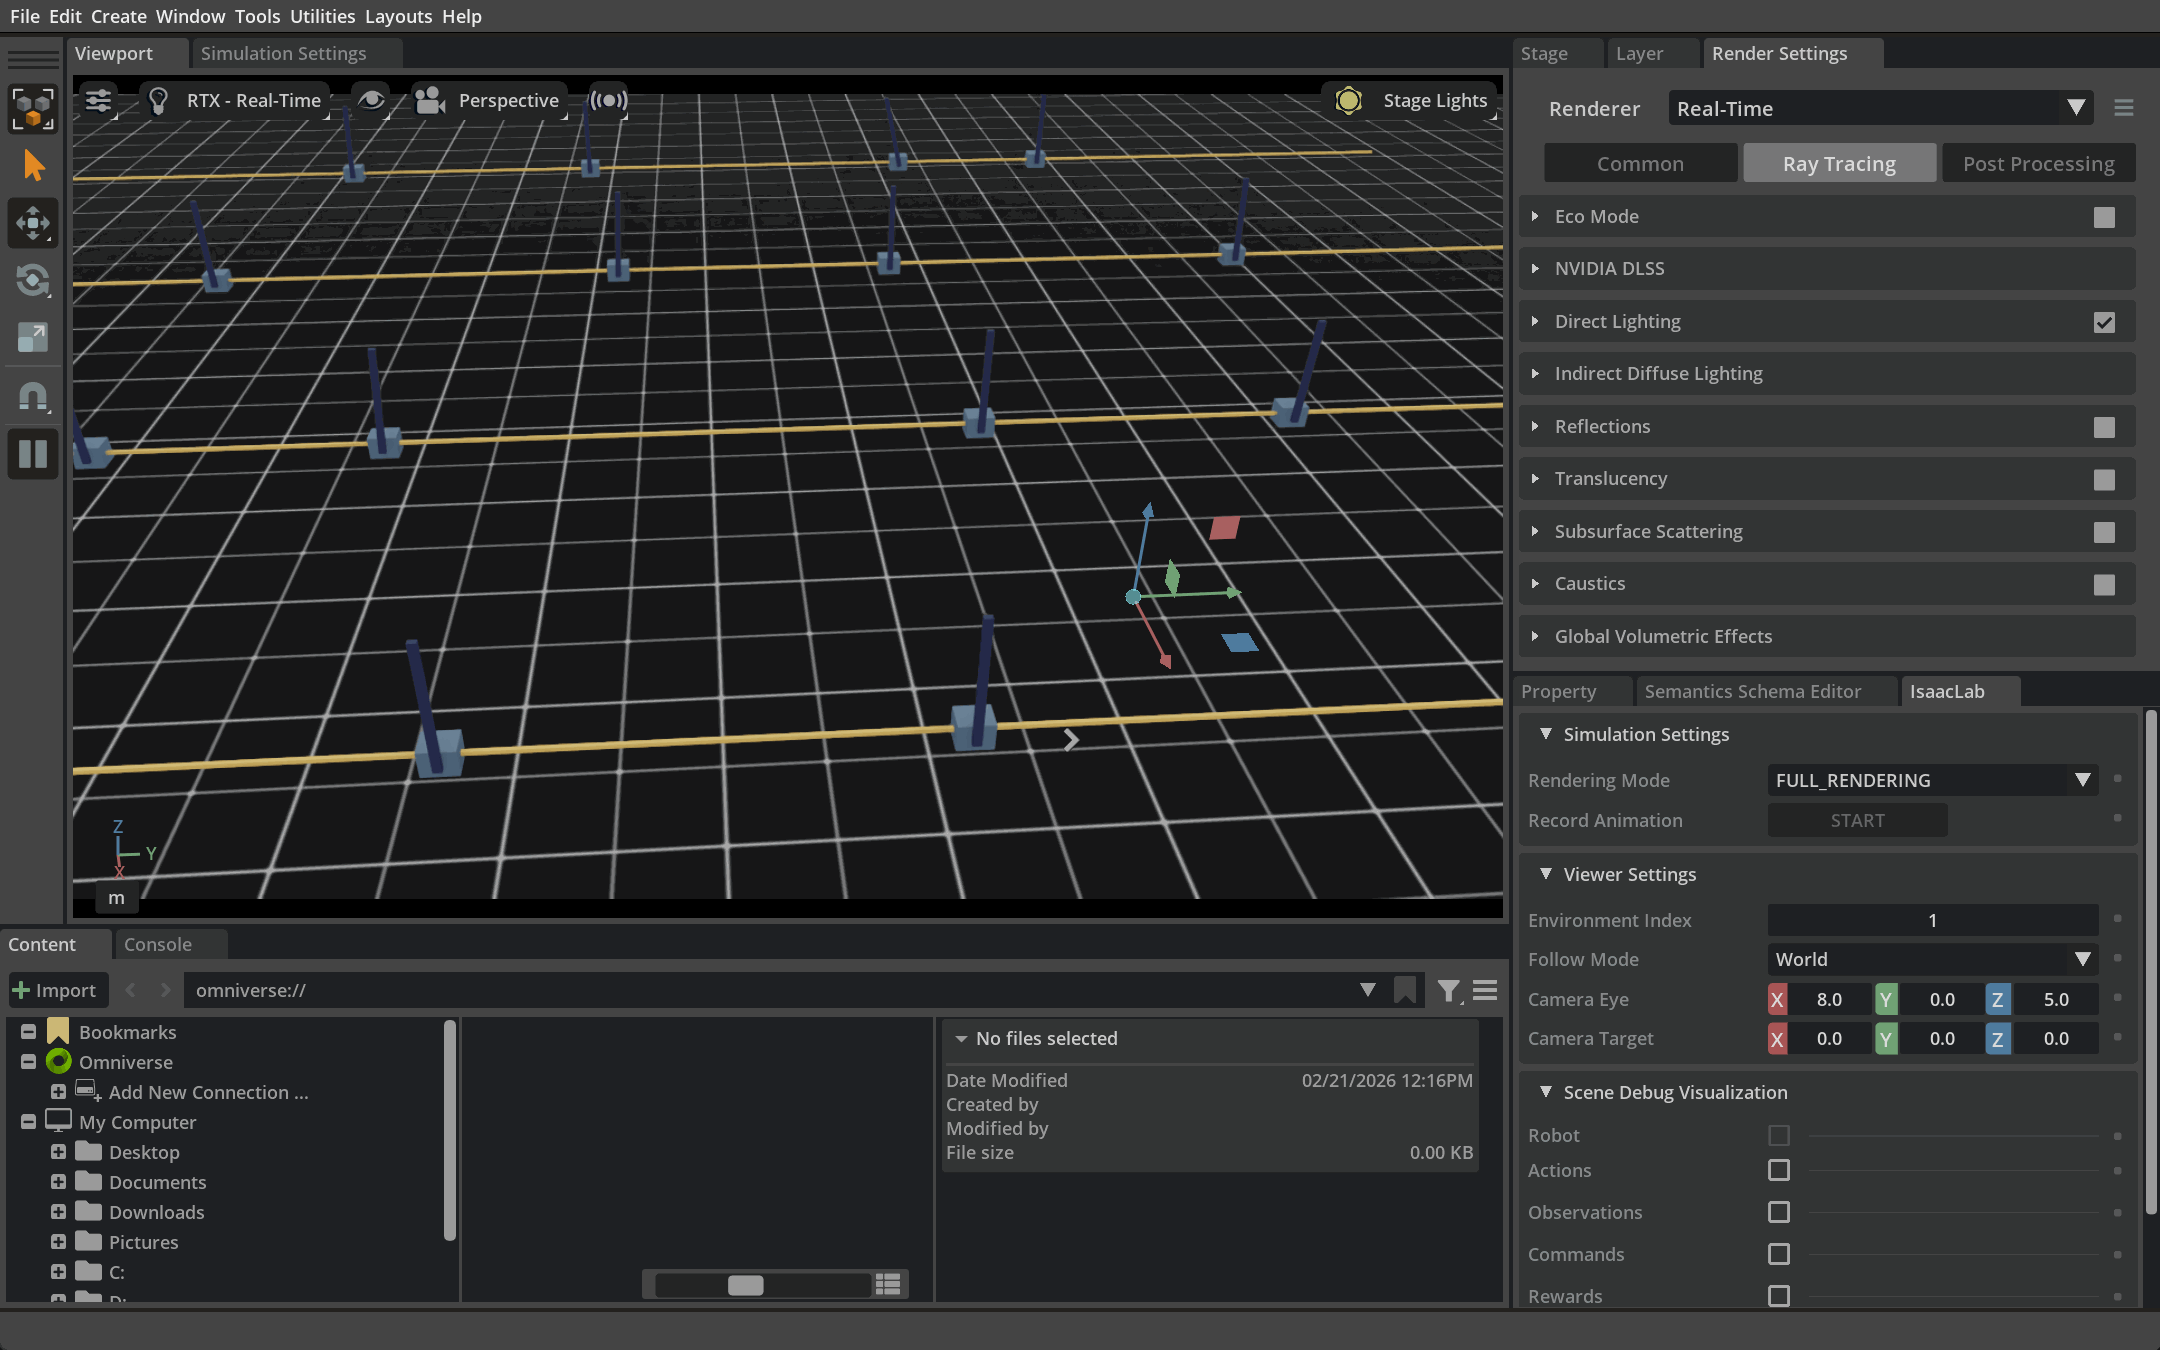Switch to the Post Processing tab
Screen dimensions: 2160x1350
[2038, 163]
